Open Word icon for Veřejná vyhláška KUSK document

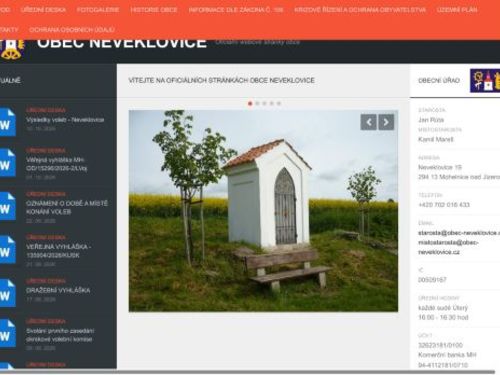(x=7, y=250)
